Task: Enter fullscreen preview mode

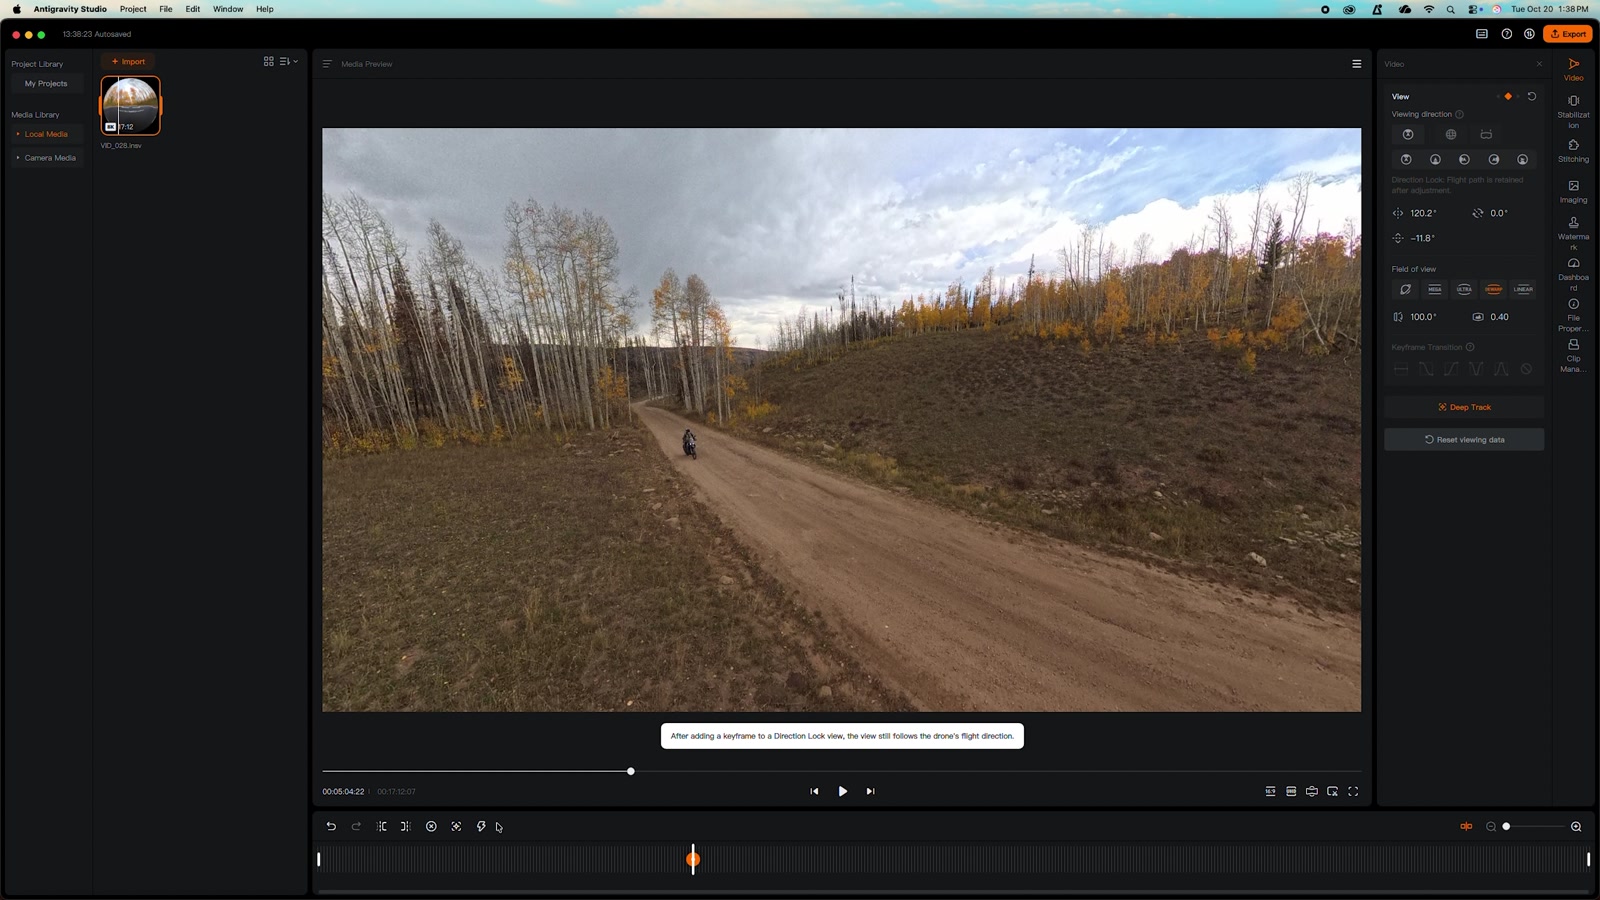Action: pyautogui.click(x=1353, y=791)
